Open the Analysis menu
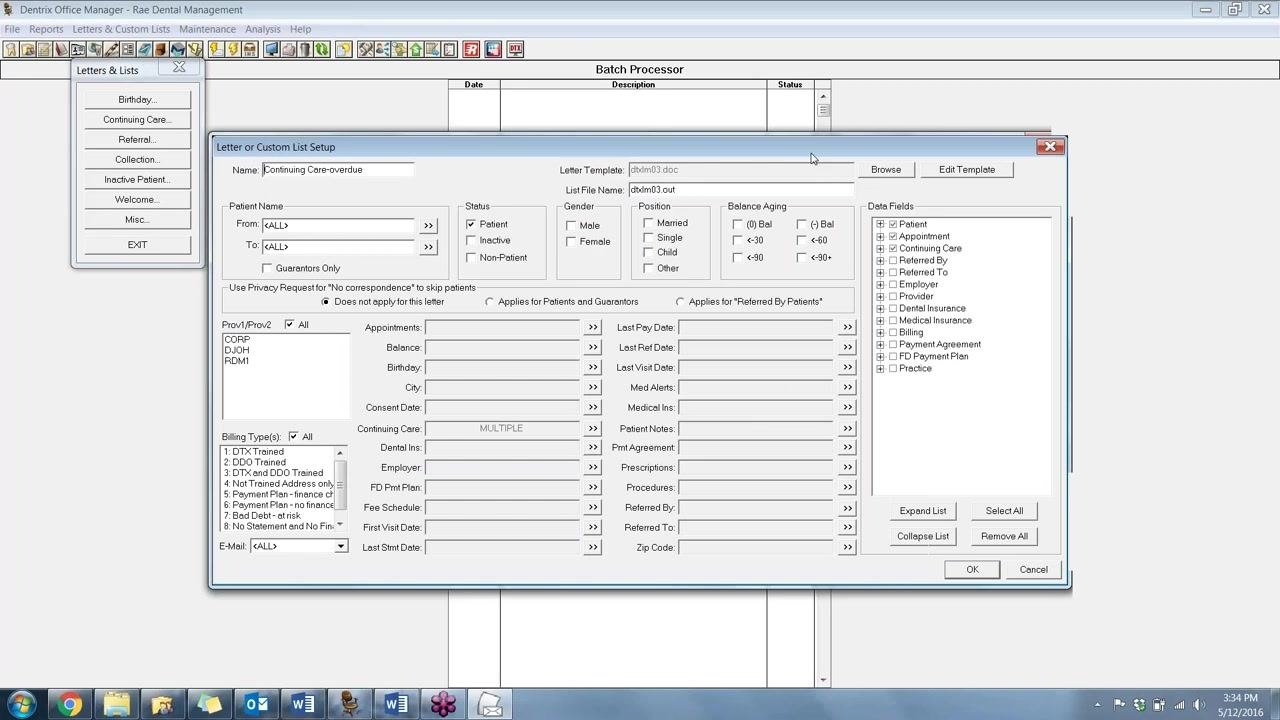This screenshot has height=720, width=1280. (263, 29)
